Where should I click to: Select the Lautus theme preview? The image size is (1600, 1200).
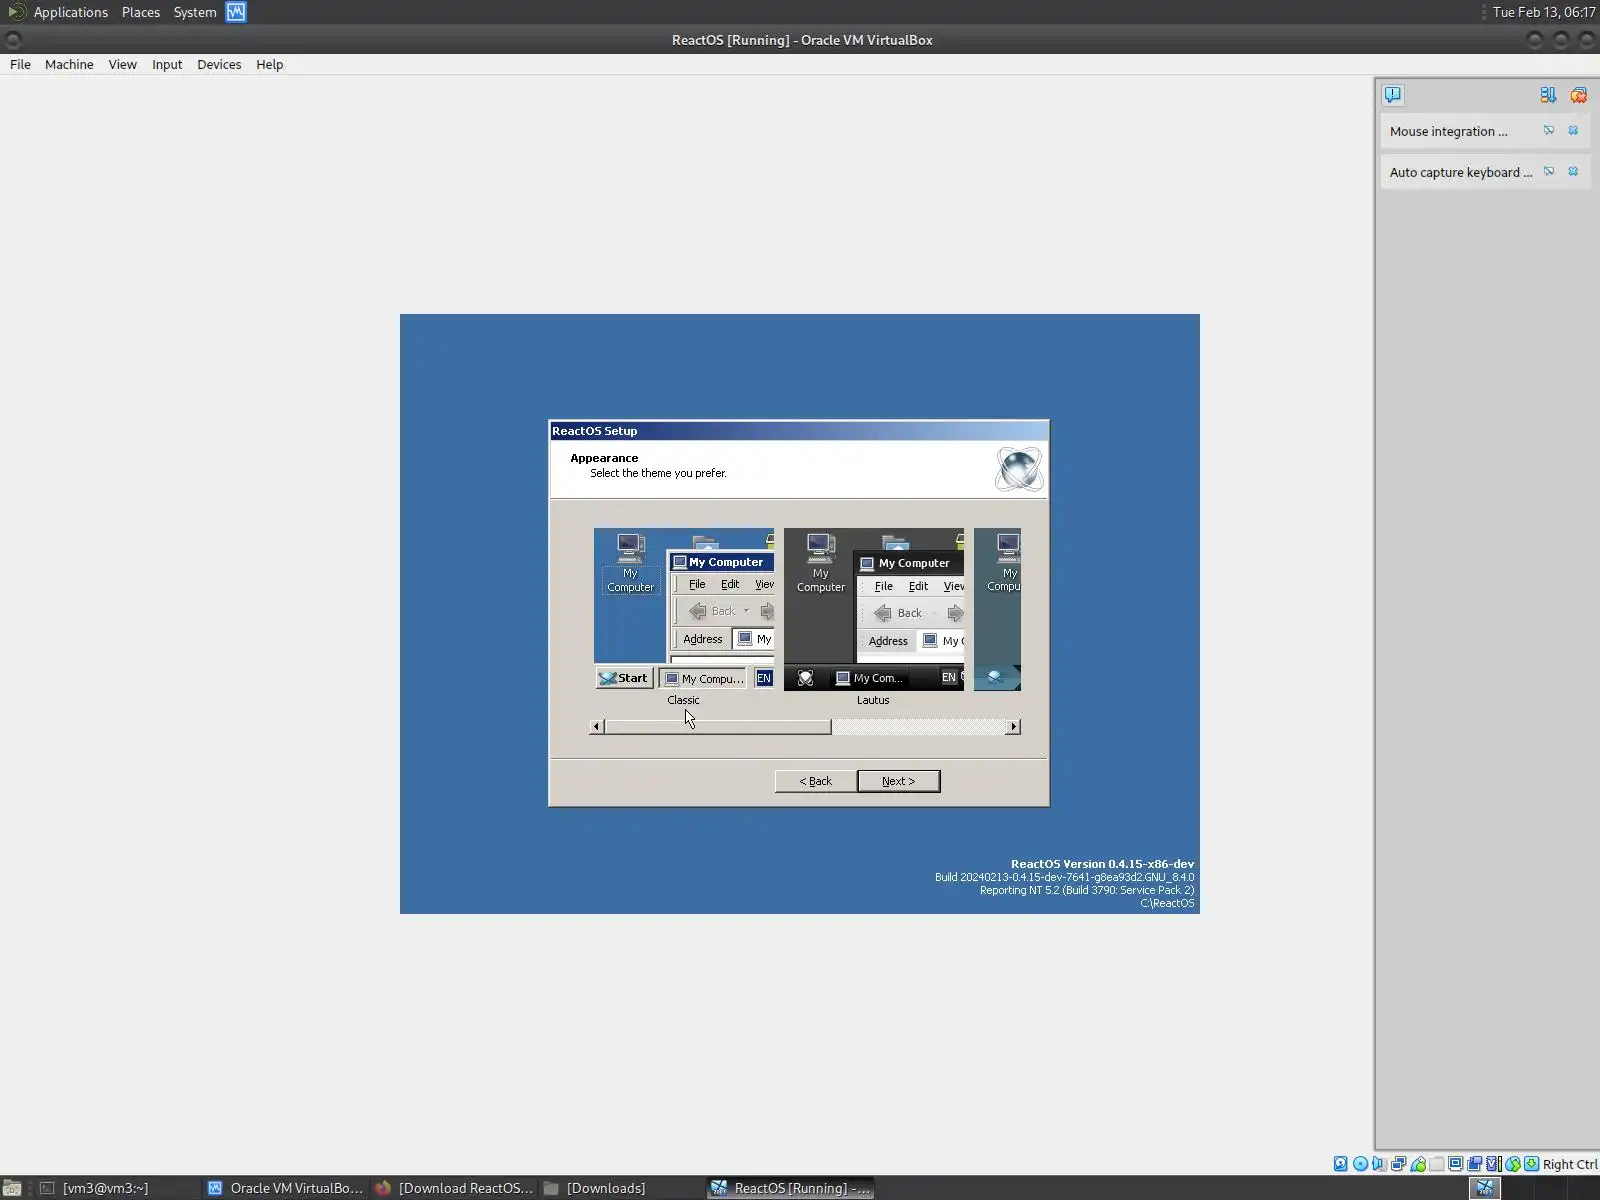click(x=874, y=610)
